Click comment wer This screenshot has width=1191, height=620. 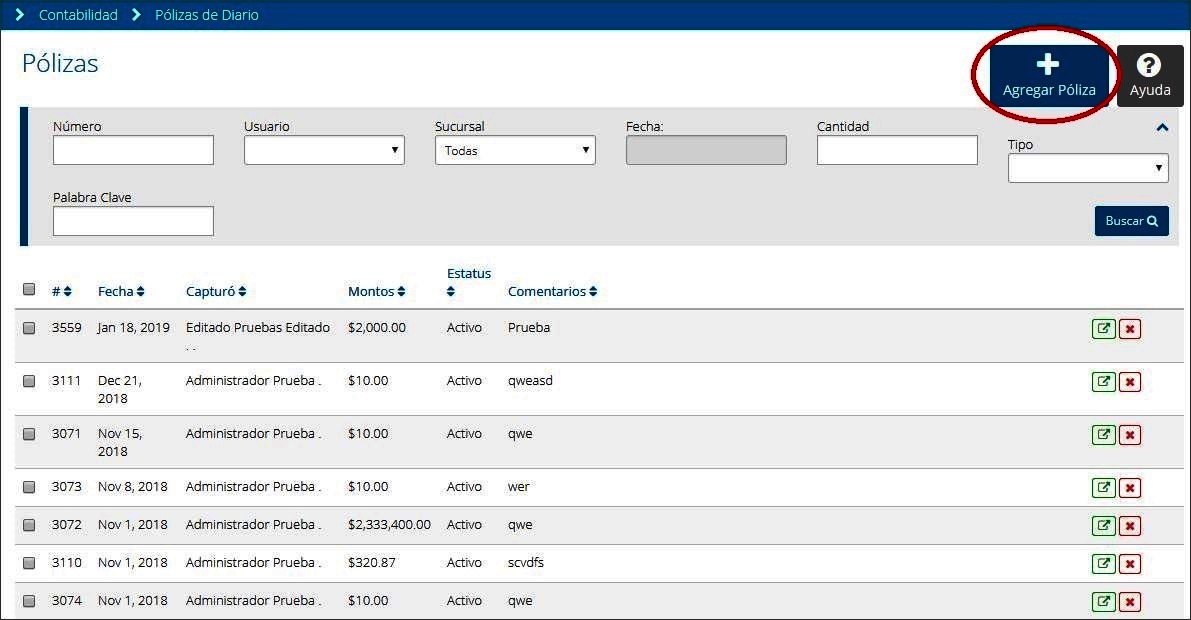pos(518,487)
